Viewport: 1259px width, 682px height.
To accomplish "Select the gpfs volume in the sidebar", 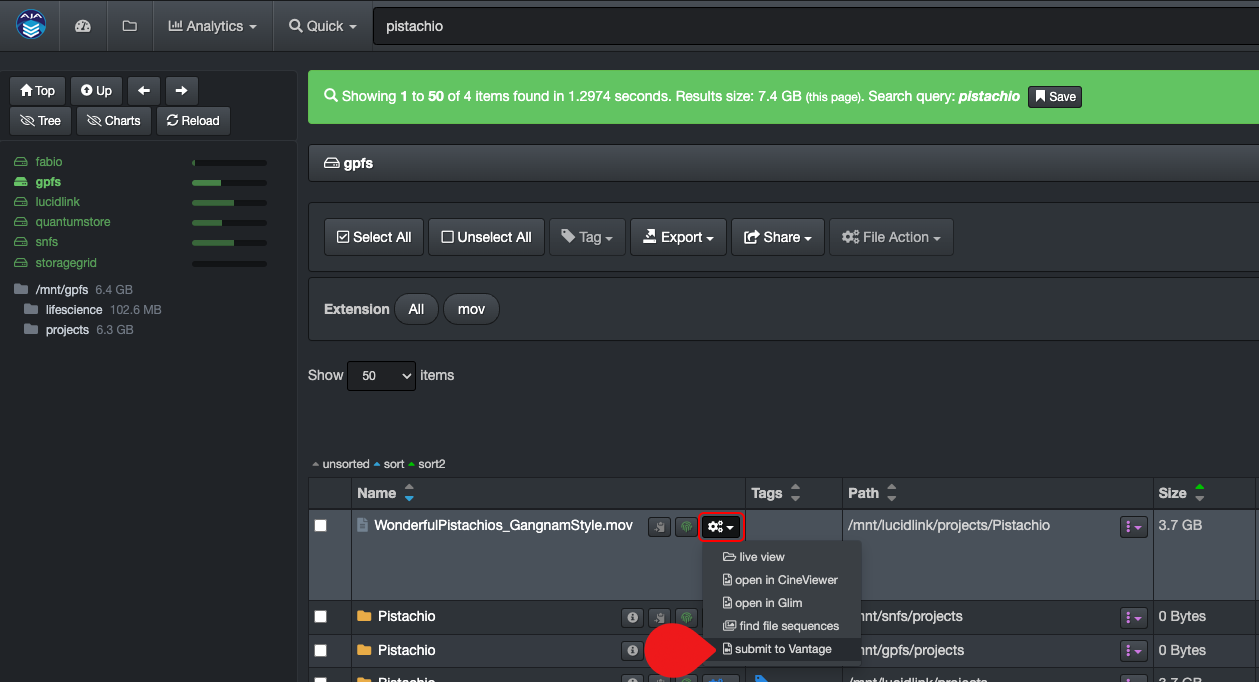I will coord(47,181).
